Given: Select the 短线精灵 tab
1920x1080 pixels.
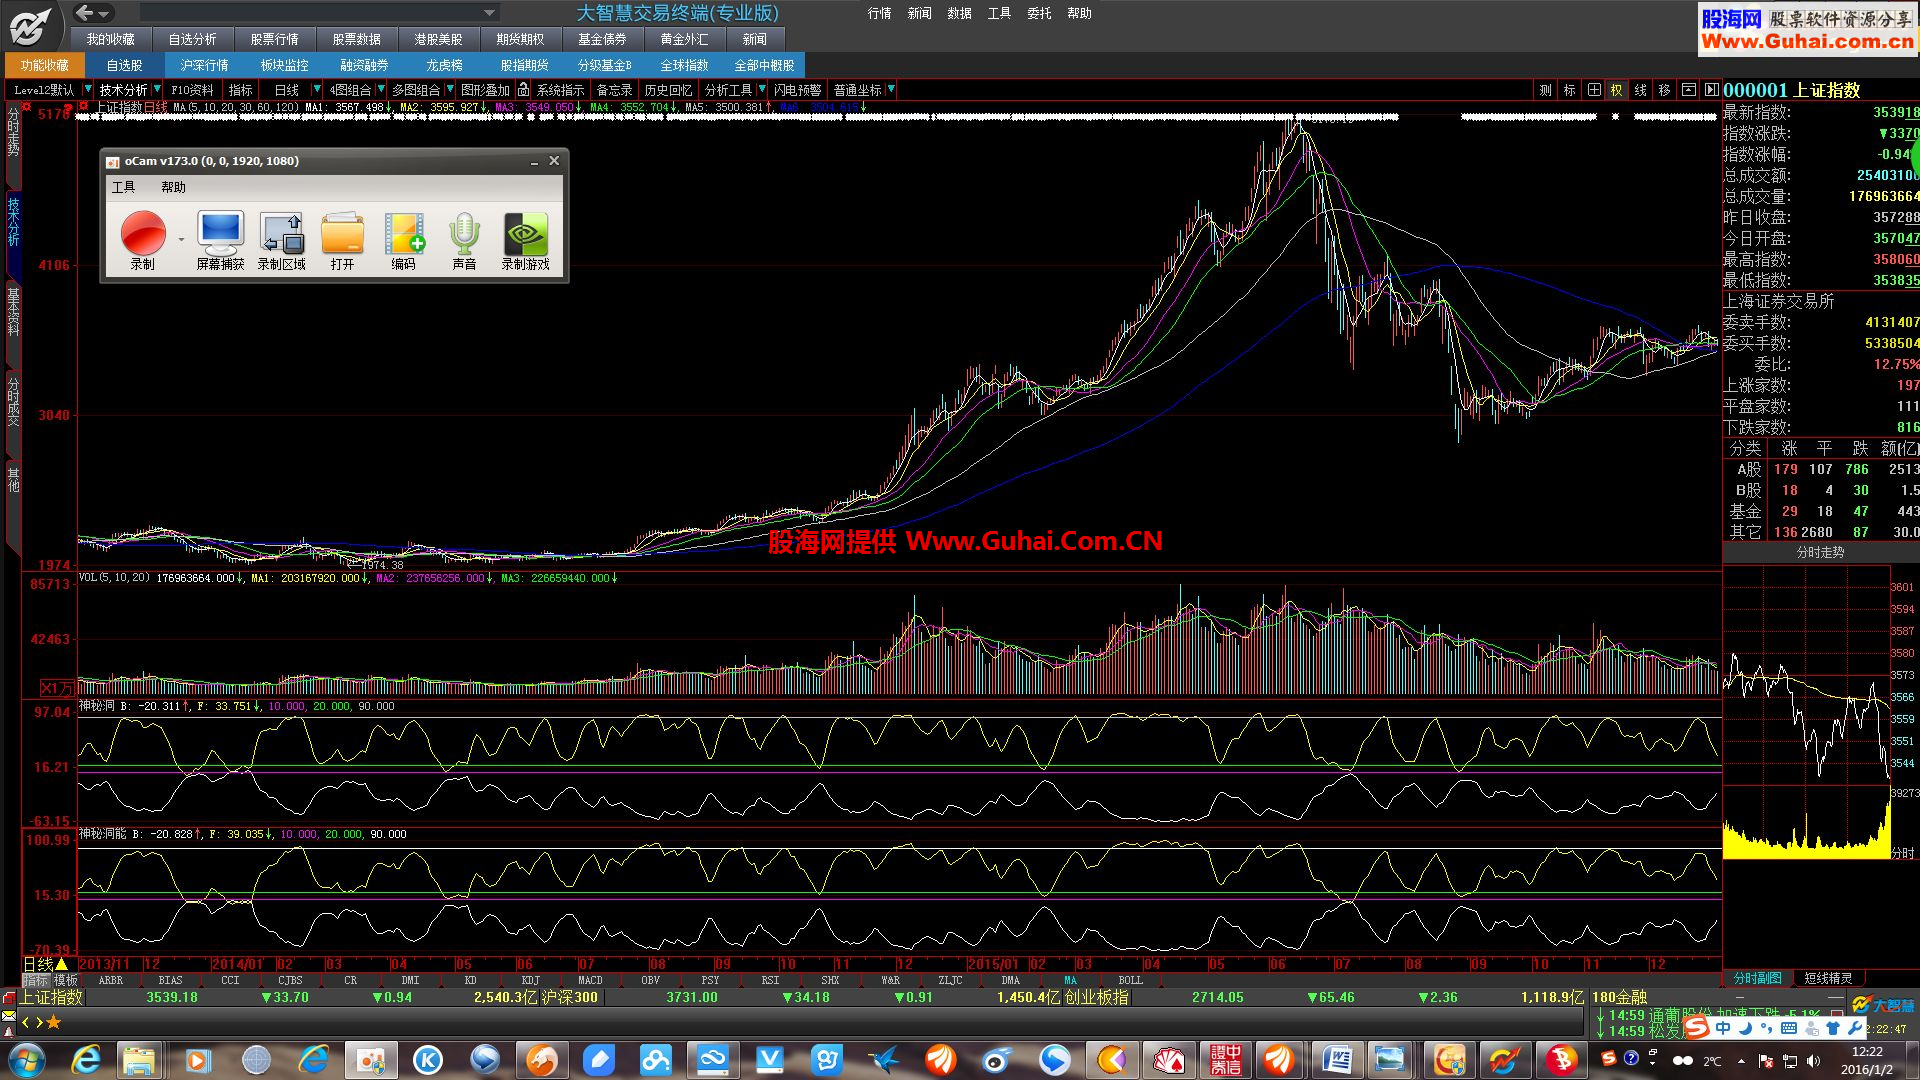Looking at the screenshot, I should click(1828, 978).
